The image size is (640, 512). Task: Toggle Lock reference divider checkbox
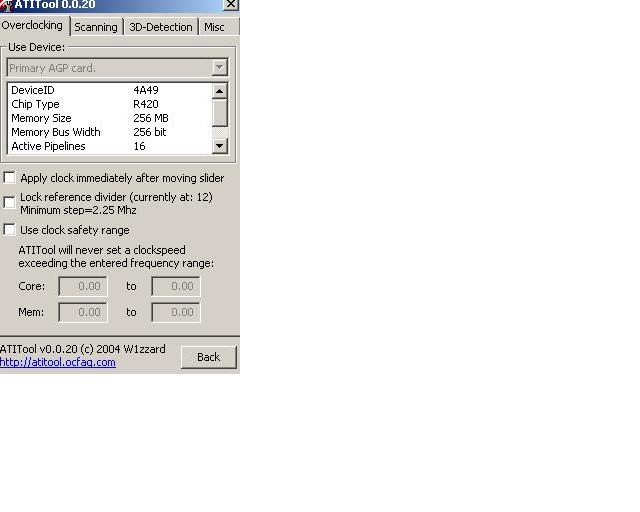tap(9, 203)
